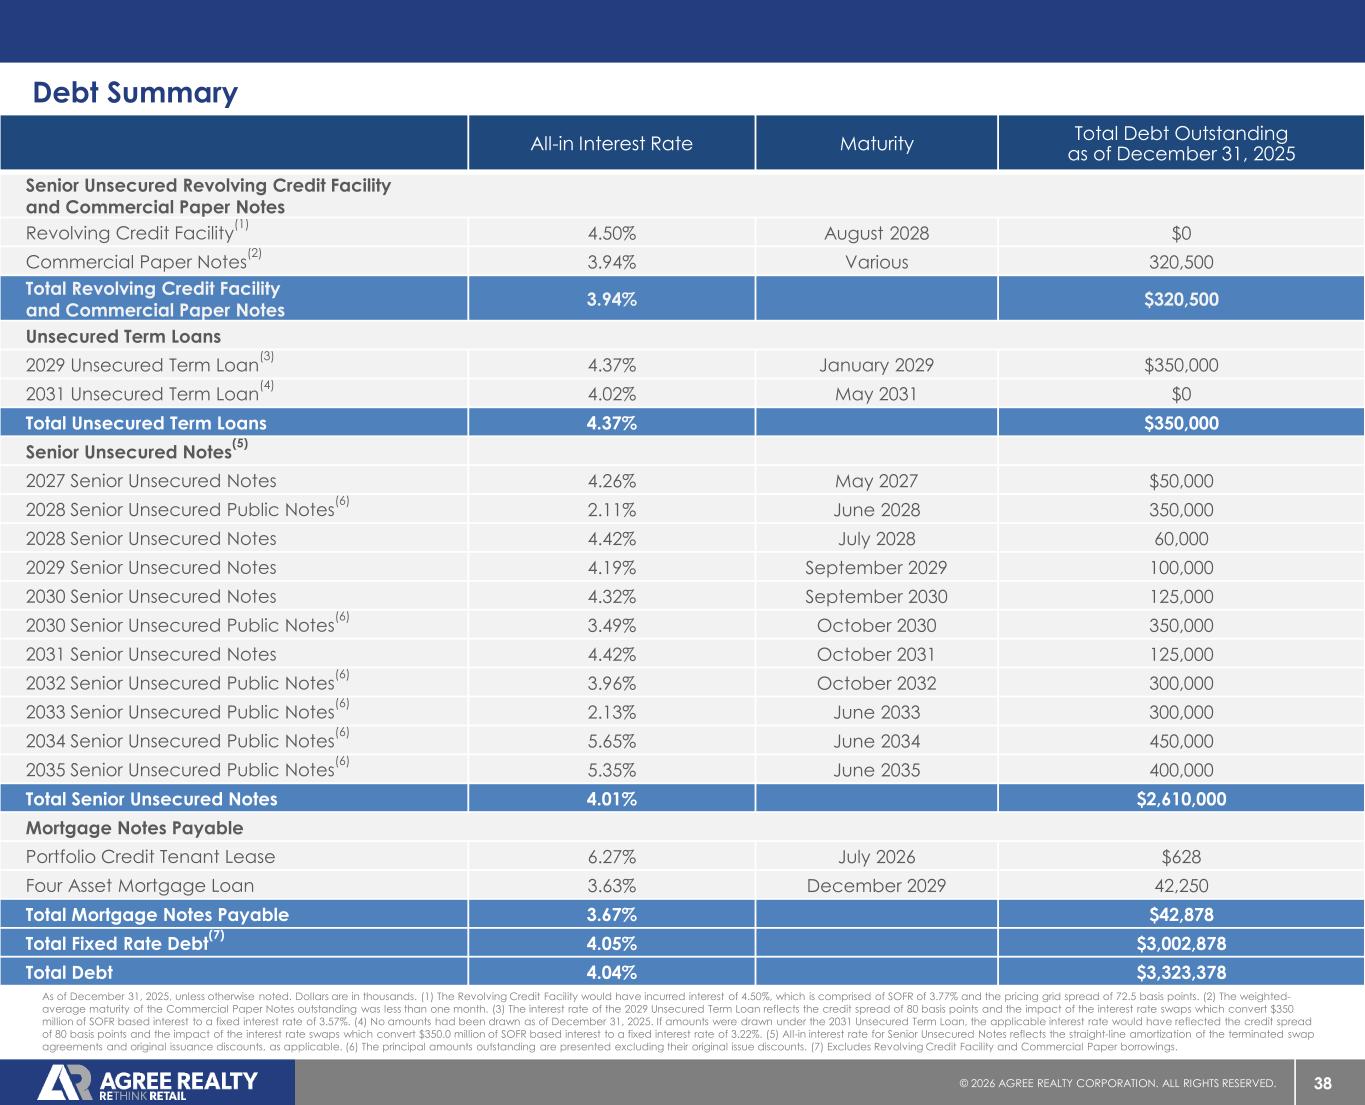This screenshot has width=1365, height=1105.
Task: Click the Debt Summary slide title
Action: (135, 93)
